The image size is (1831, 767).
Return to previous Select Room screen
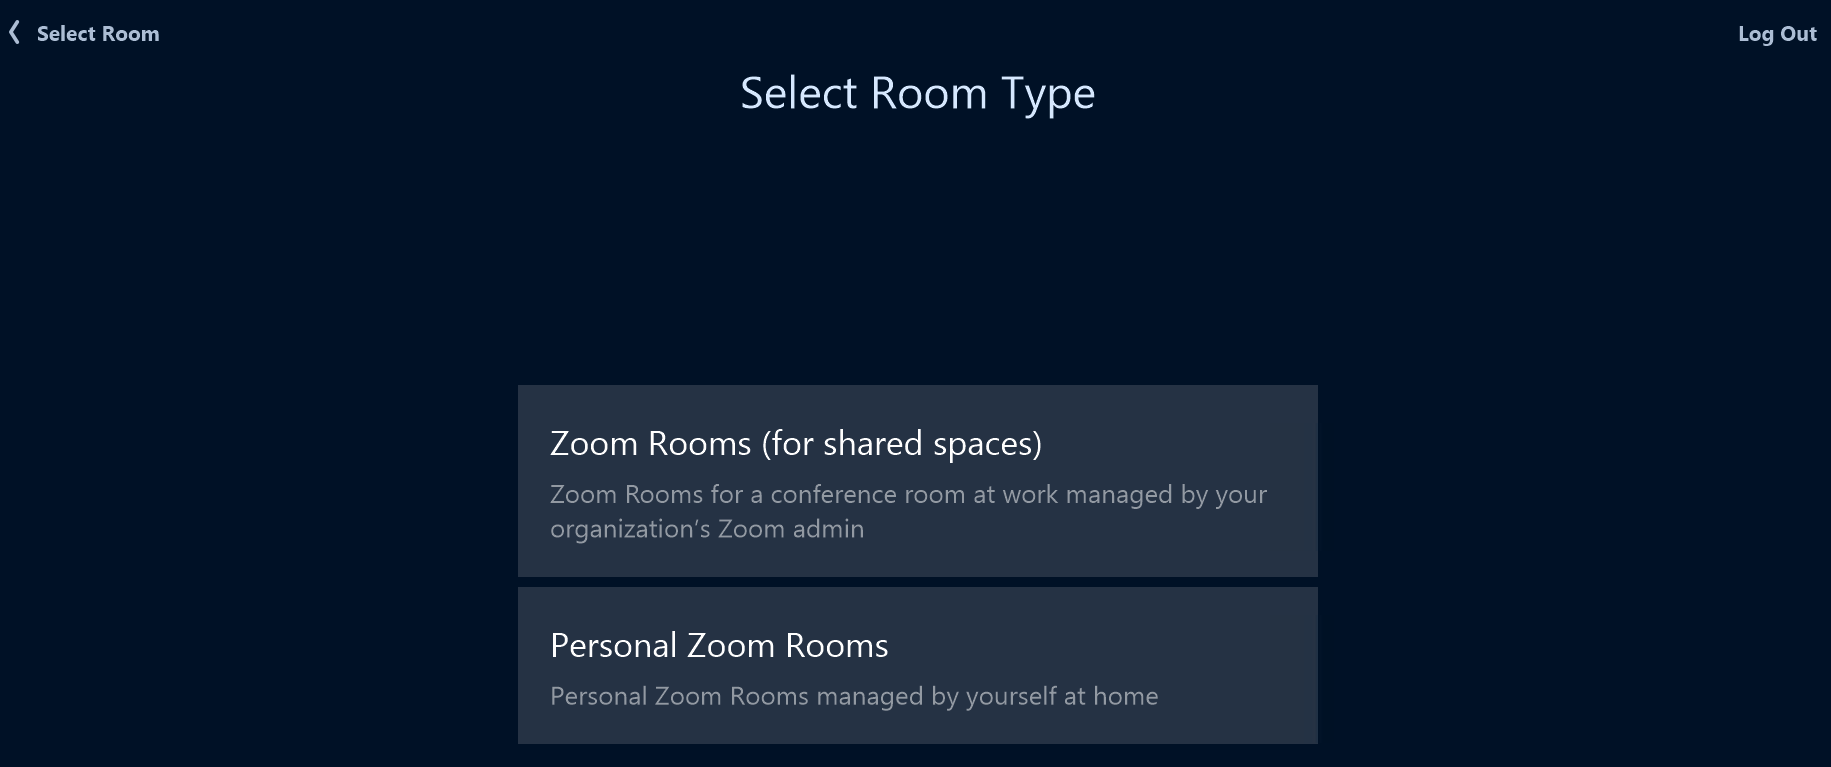[x=85, y=34]
